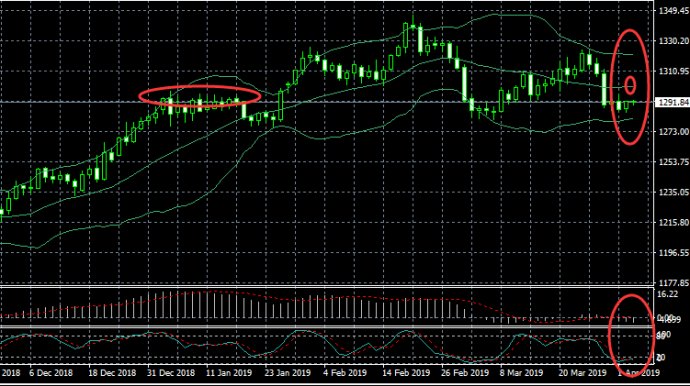Select the 4 Feb 2019 date label
The height and width of the screenshot is (386, 690).
(x=345, y=373)
